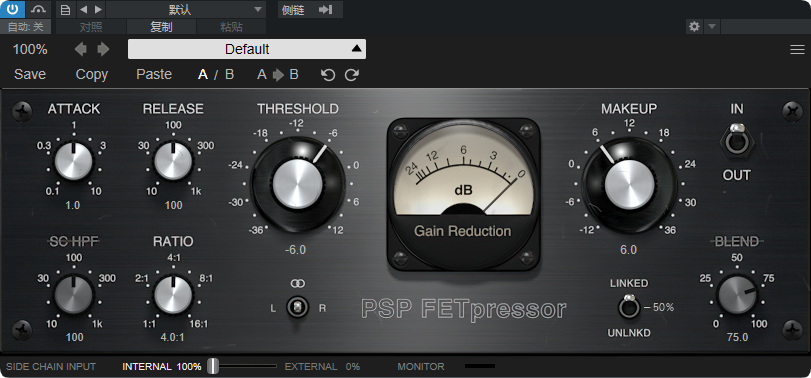Select previous plugin preset left arrow
This screenshot has width=811, height=378.
click(x=81, y=49)
